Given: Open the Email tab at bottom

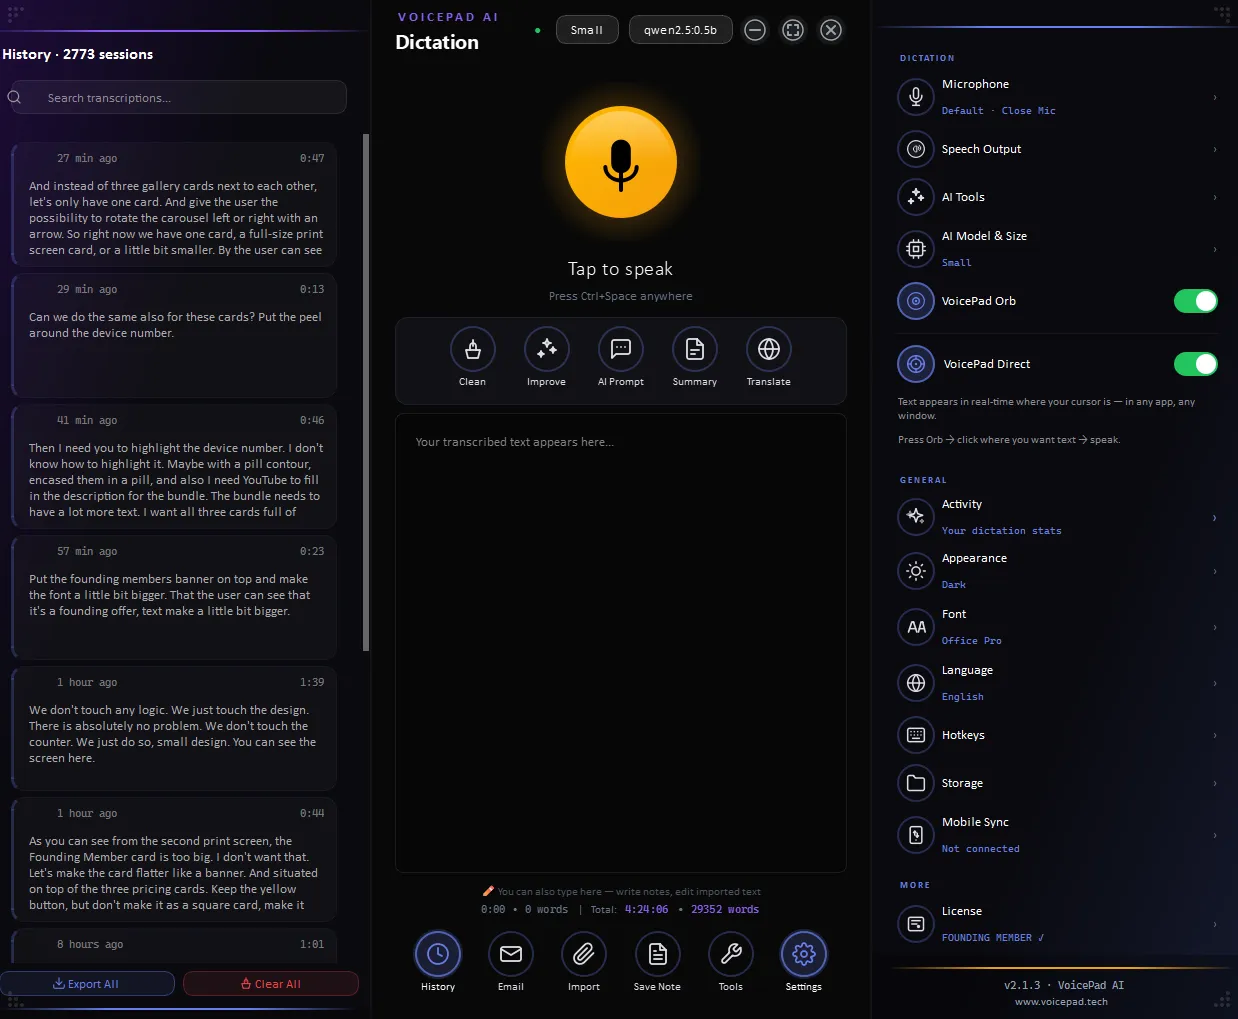Looking at the screenshot, I should (x=510, y=955).
